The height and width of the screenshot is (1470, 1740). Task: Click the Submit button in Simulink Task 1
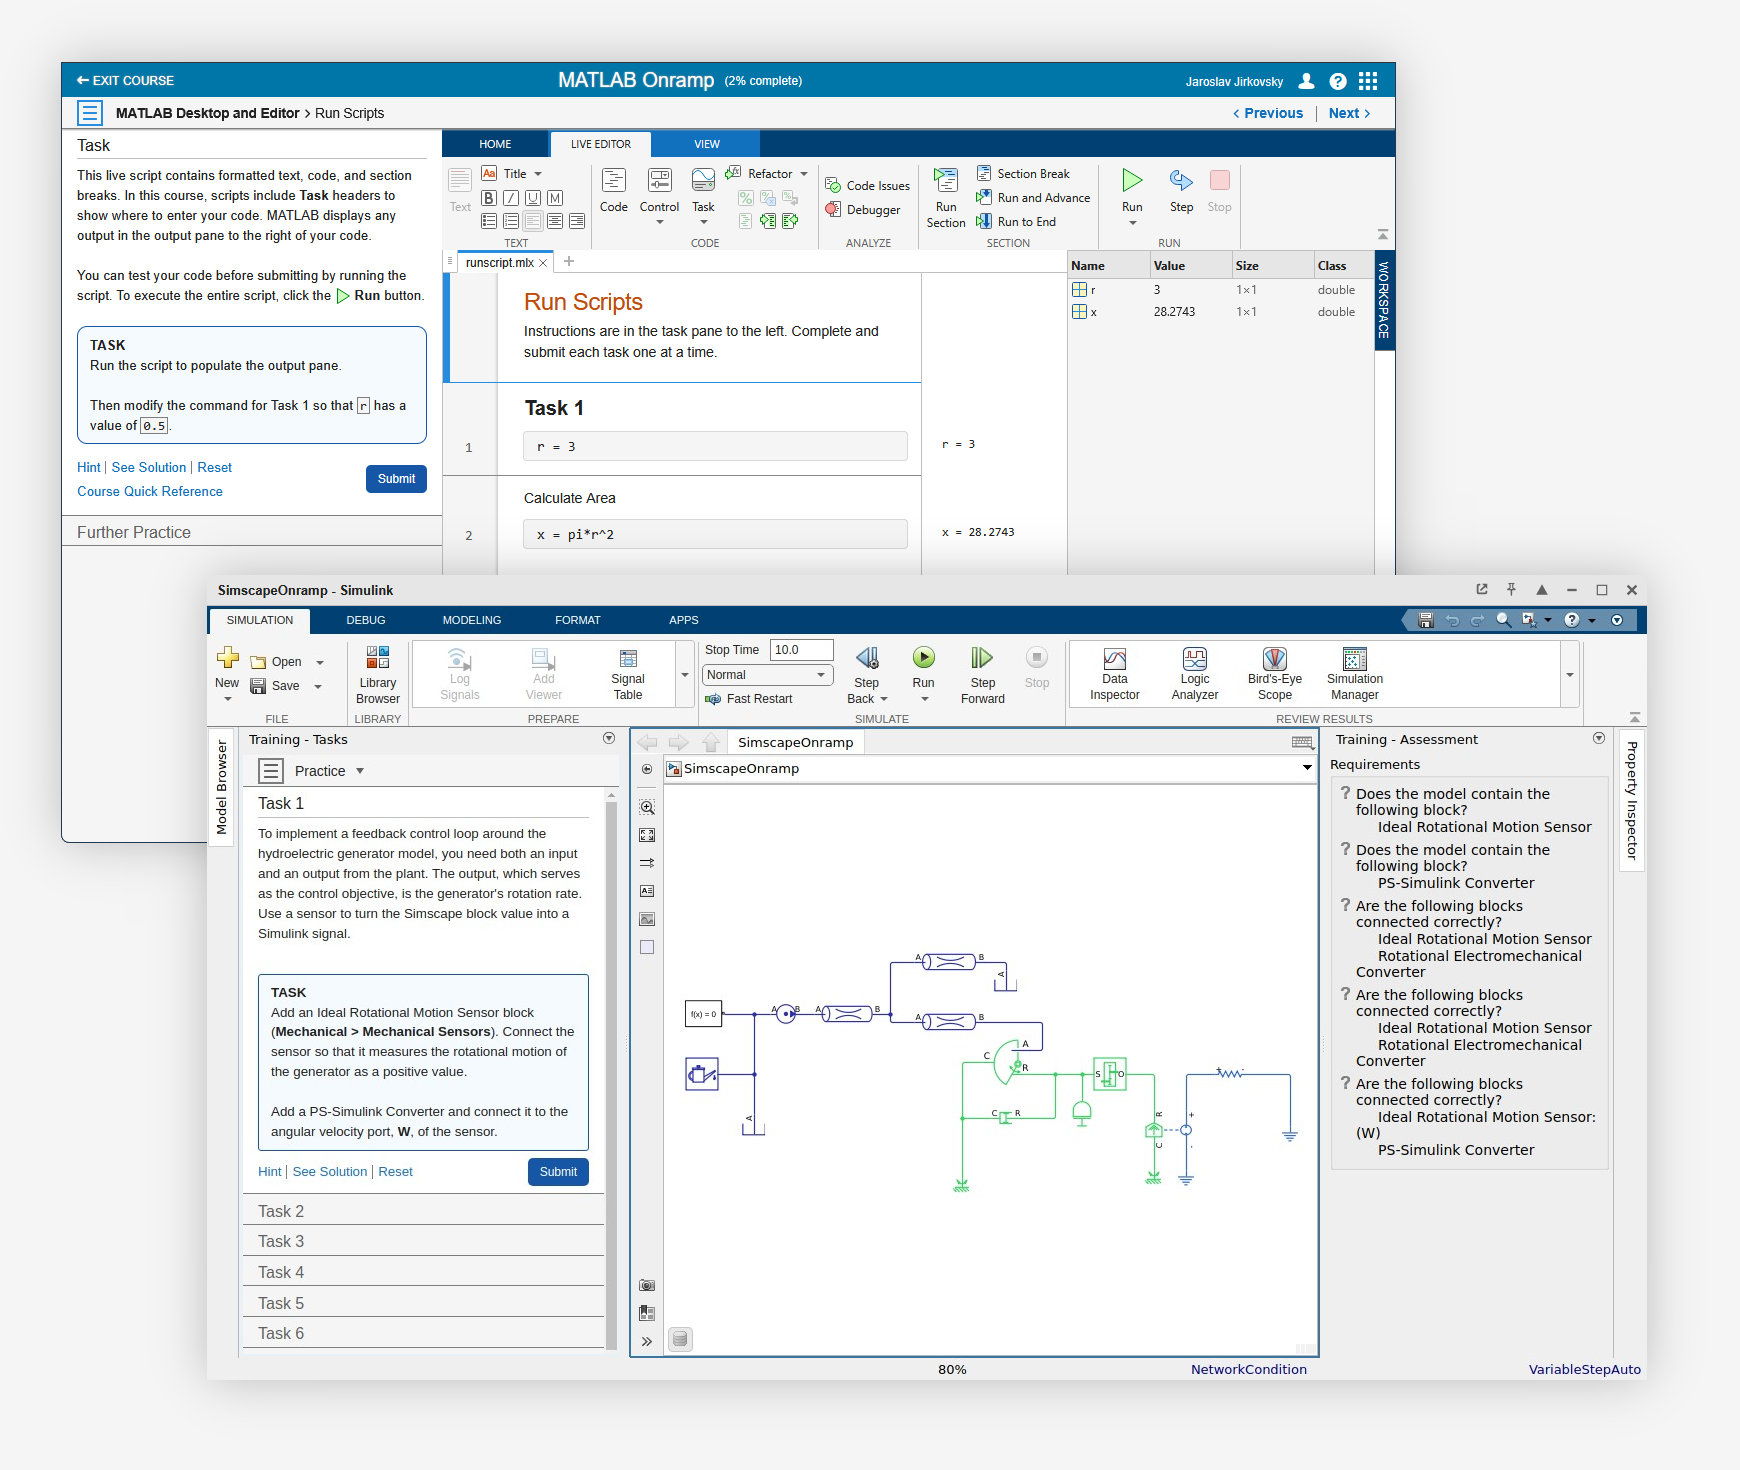(558, 1172)
